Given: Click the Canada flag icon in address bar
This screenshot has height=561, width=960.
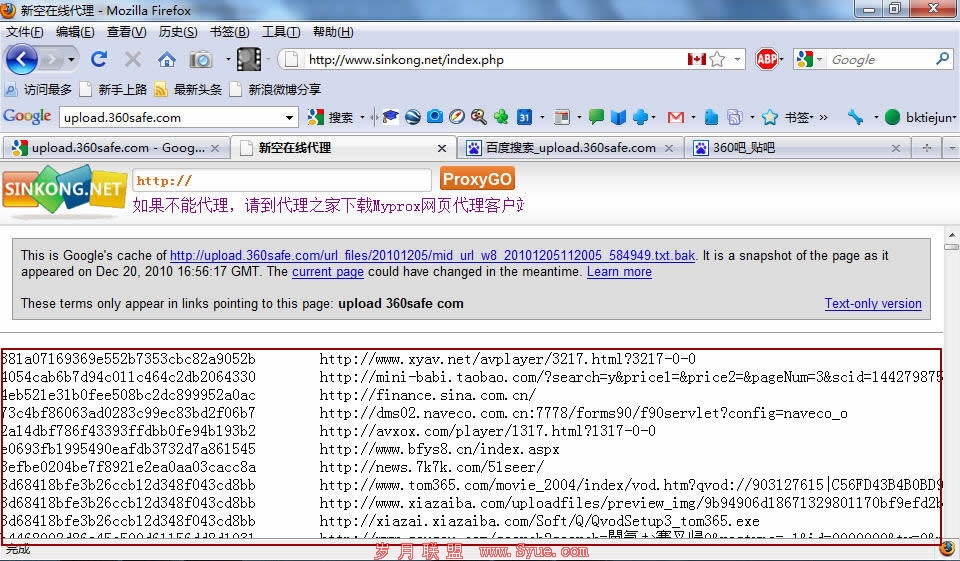Looking at the screenshot, I should (696, 59).
